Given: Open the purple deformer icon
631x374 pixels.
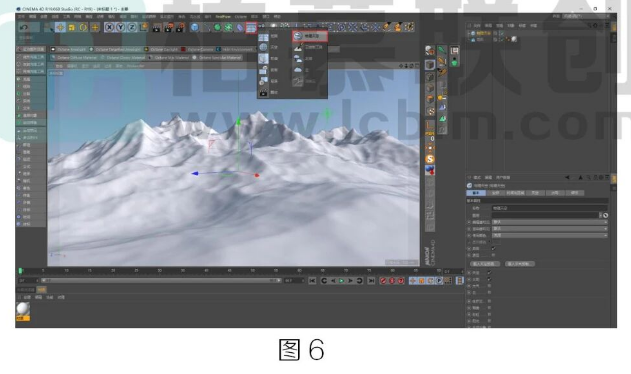Looking at the screenshot, I should (x=240, y=27).
